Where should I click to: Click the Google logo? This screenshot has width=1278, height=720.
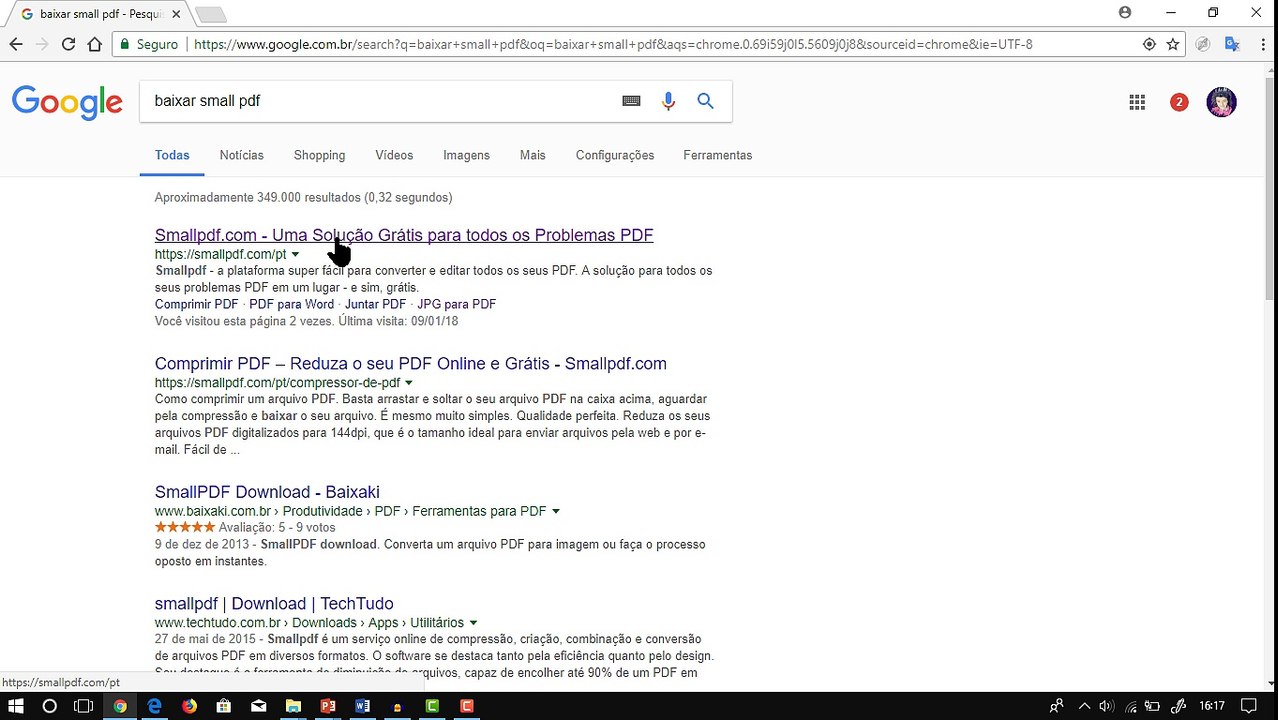point(67,102)
